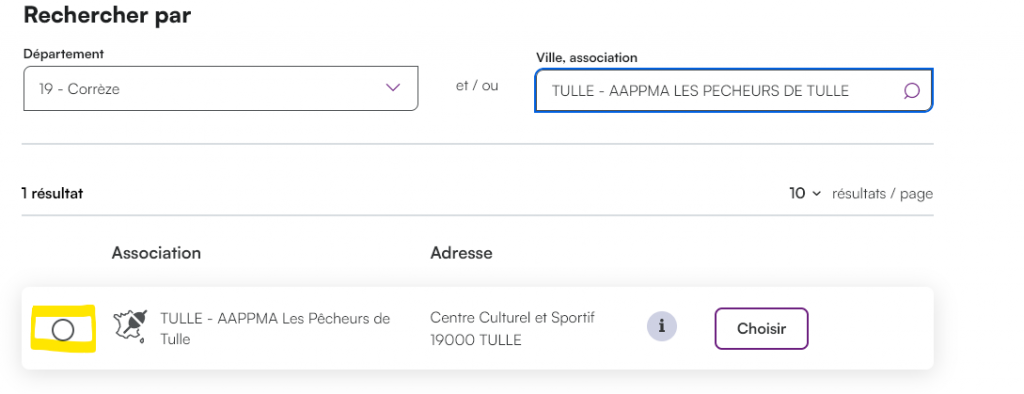Click the small chevron next to 10
Image resolution: width=1024 pixels, height=394 pixels.
(x=816, y=194)
